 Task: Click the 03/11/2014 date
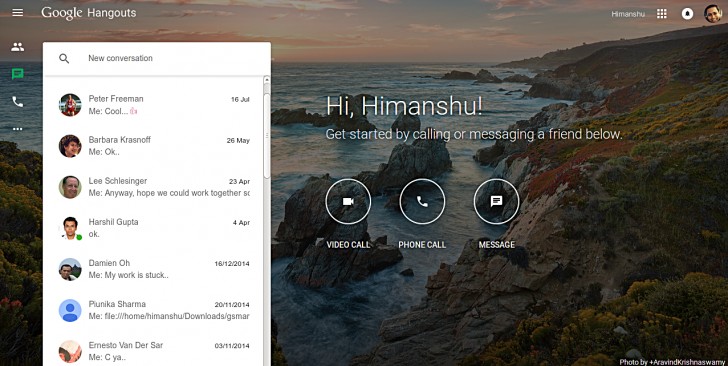click(232, 346)
